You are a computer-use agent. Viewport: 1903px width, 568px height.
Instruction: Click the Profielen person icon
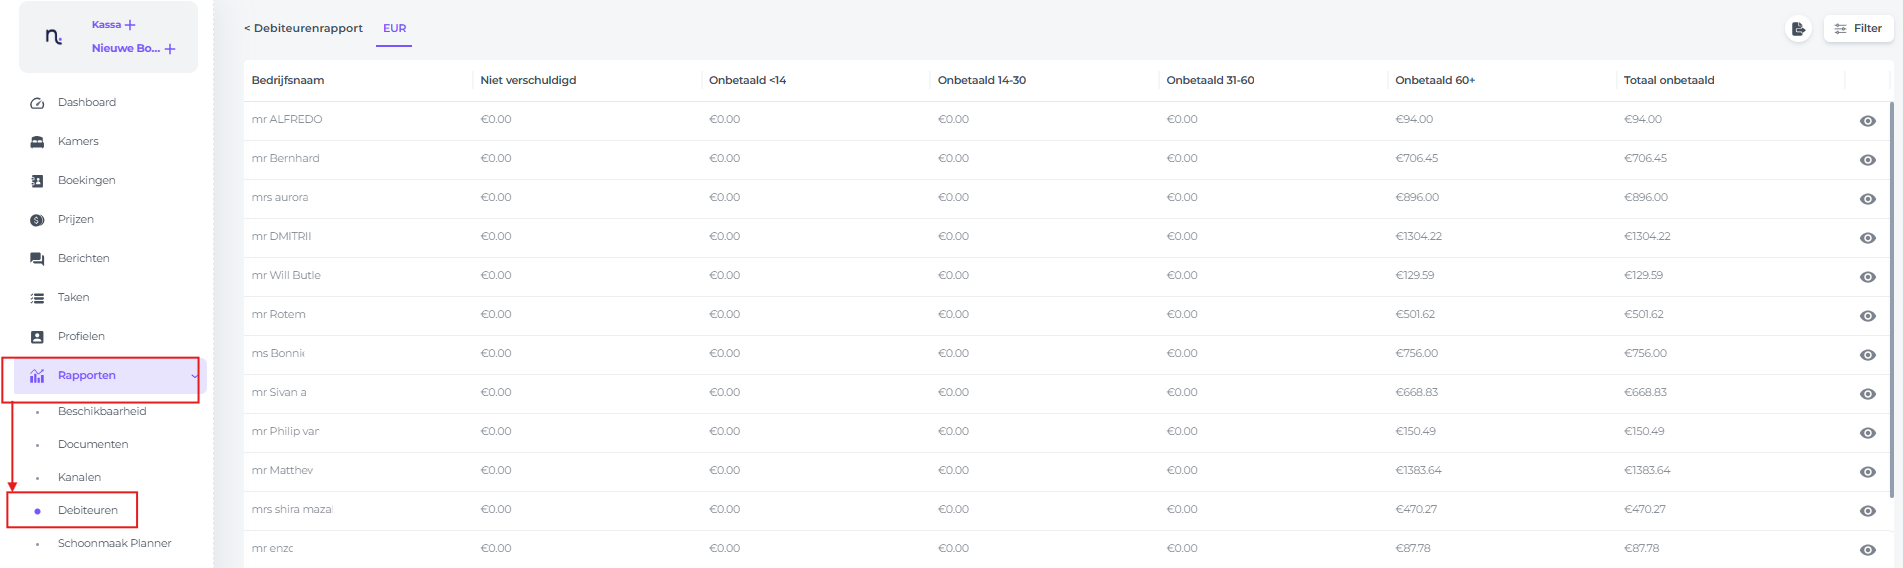pos(37,337)
